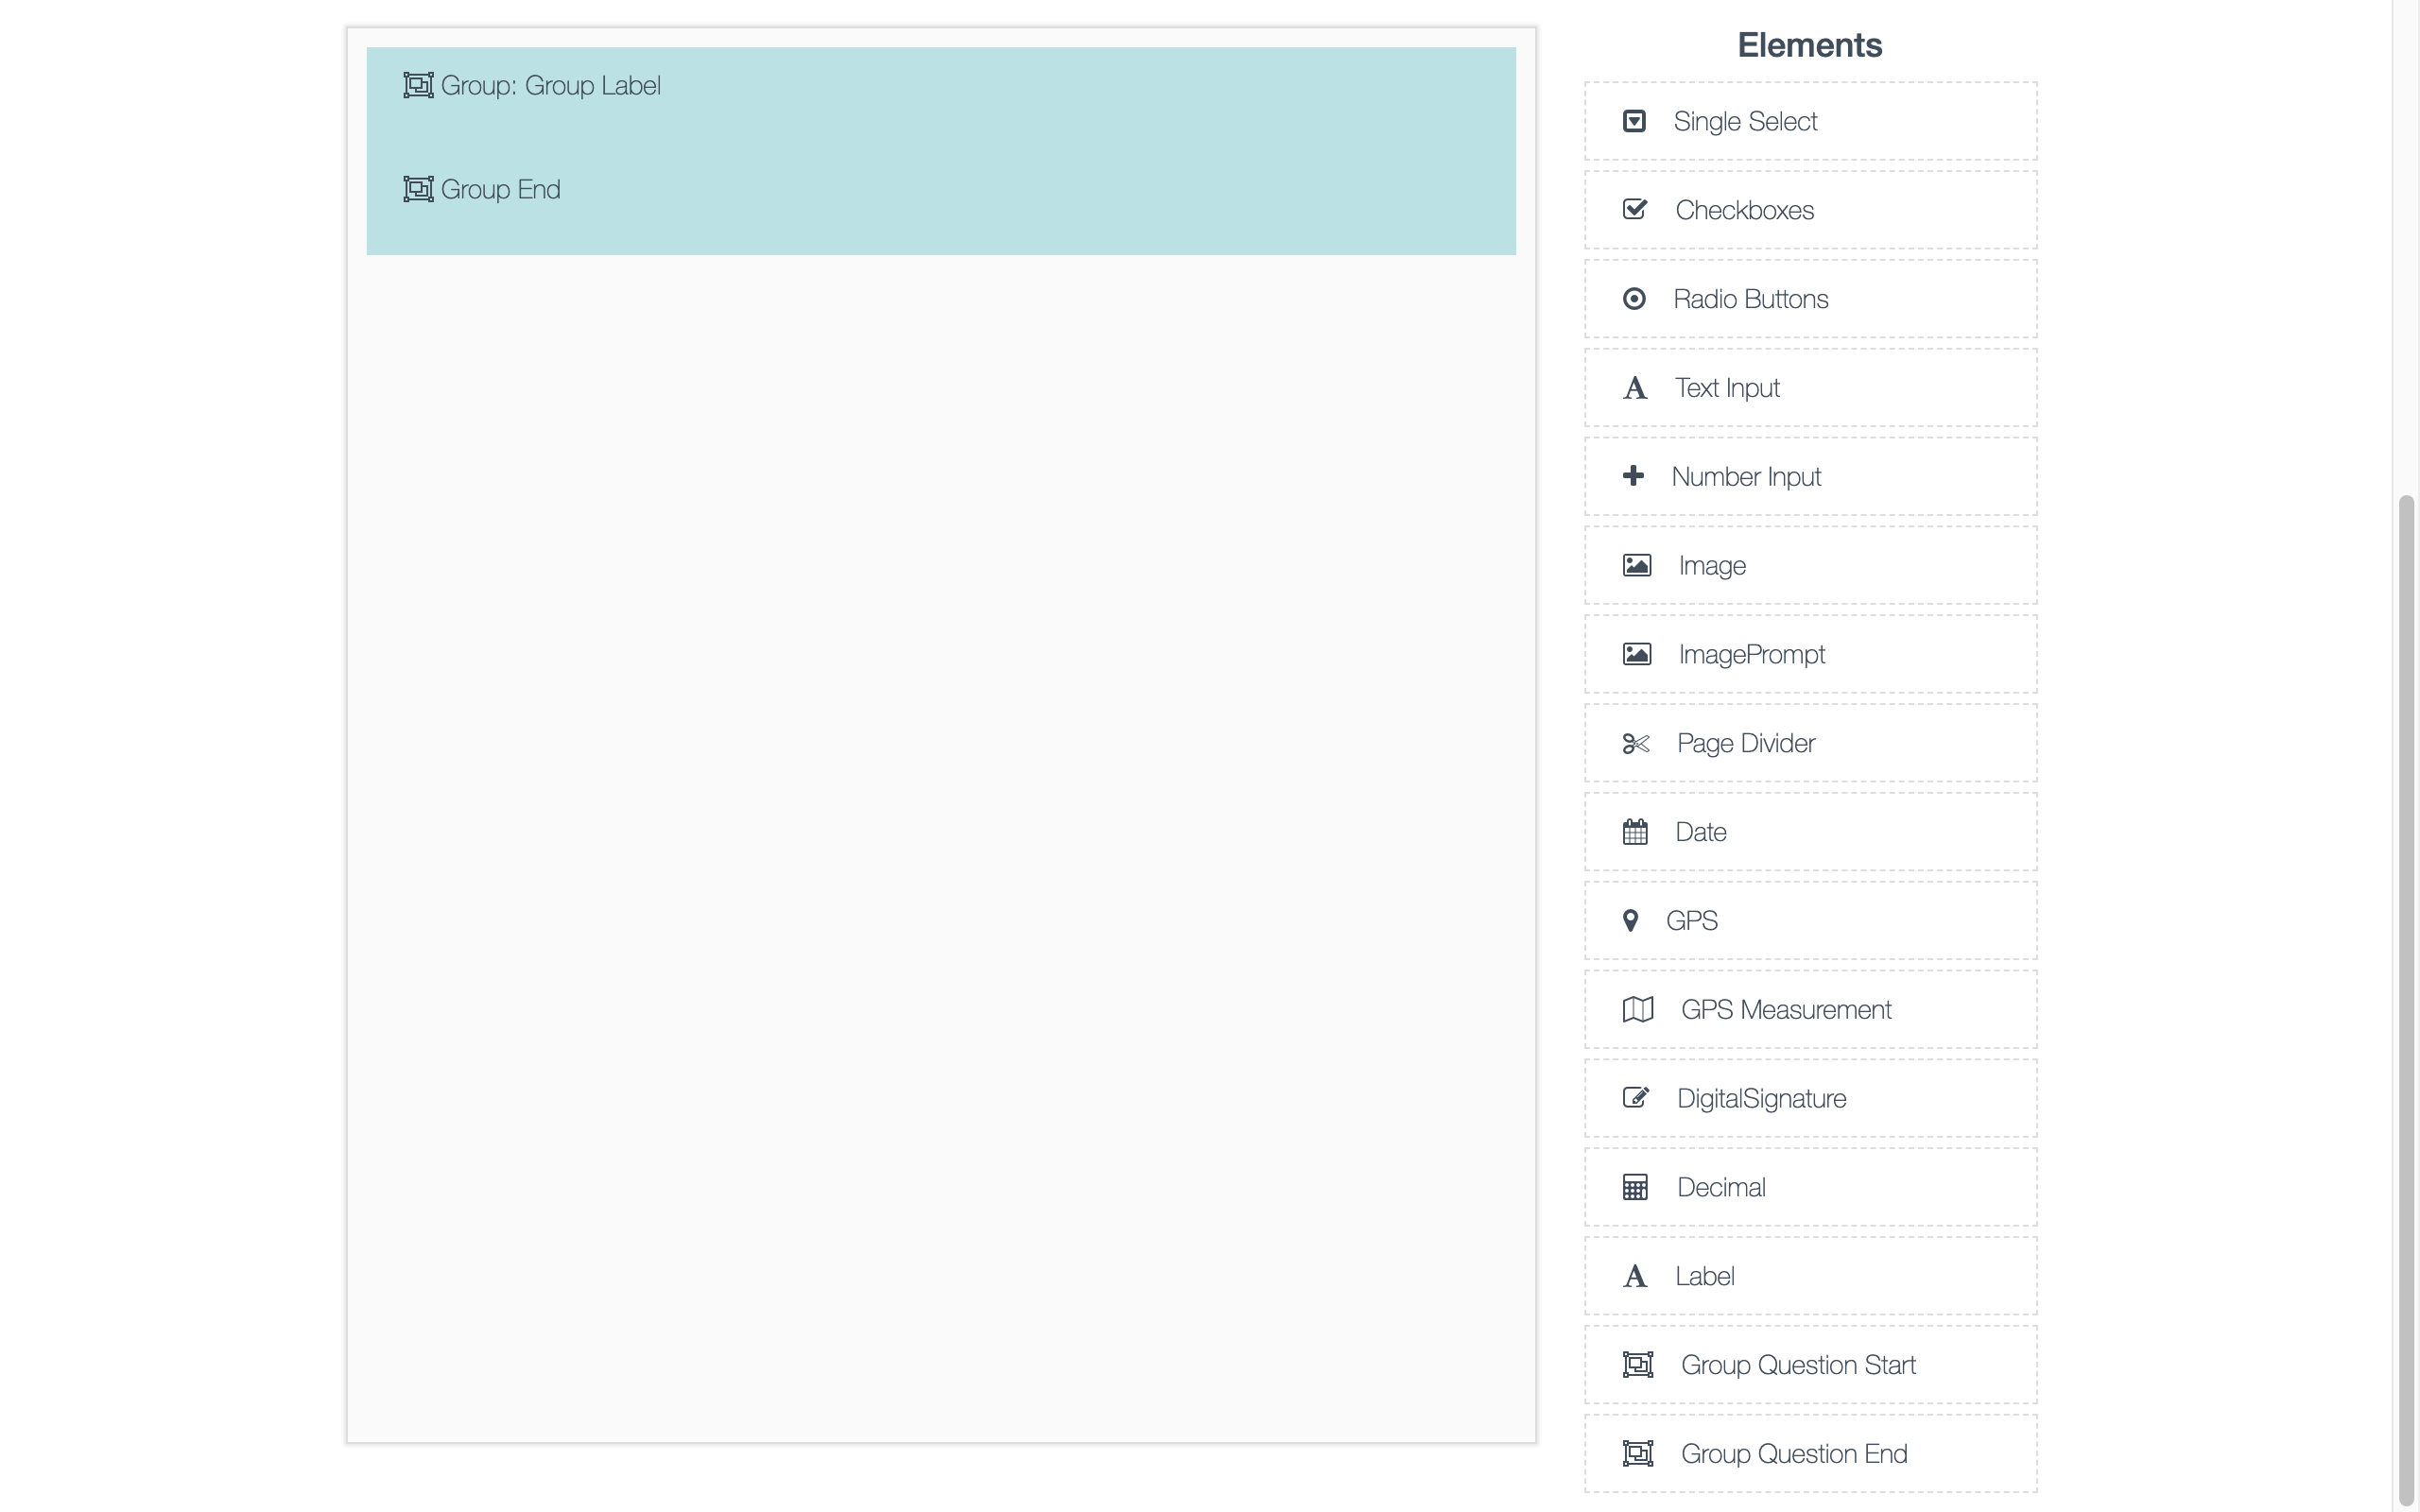
Task: Click the page vertical scrollbar
Action: 2406,1000
